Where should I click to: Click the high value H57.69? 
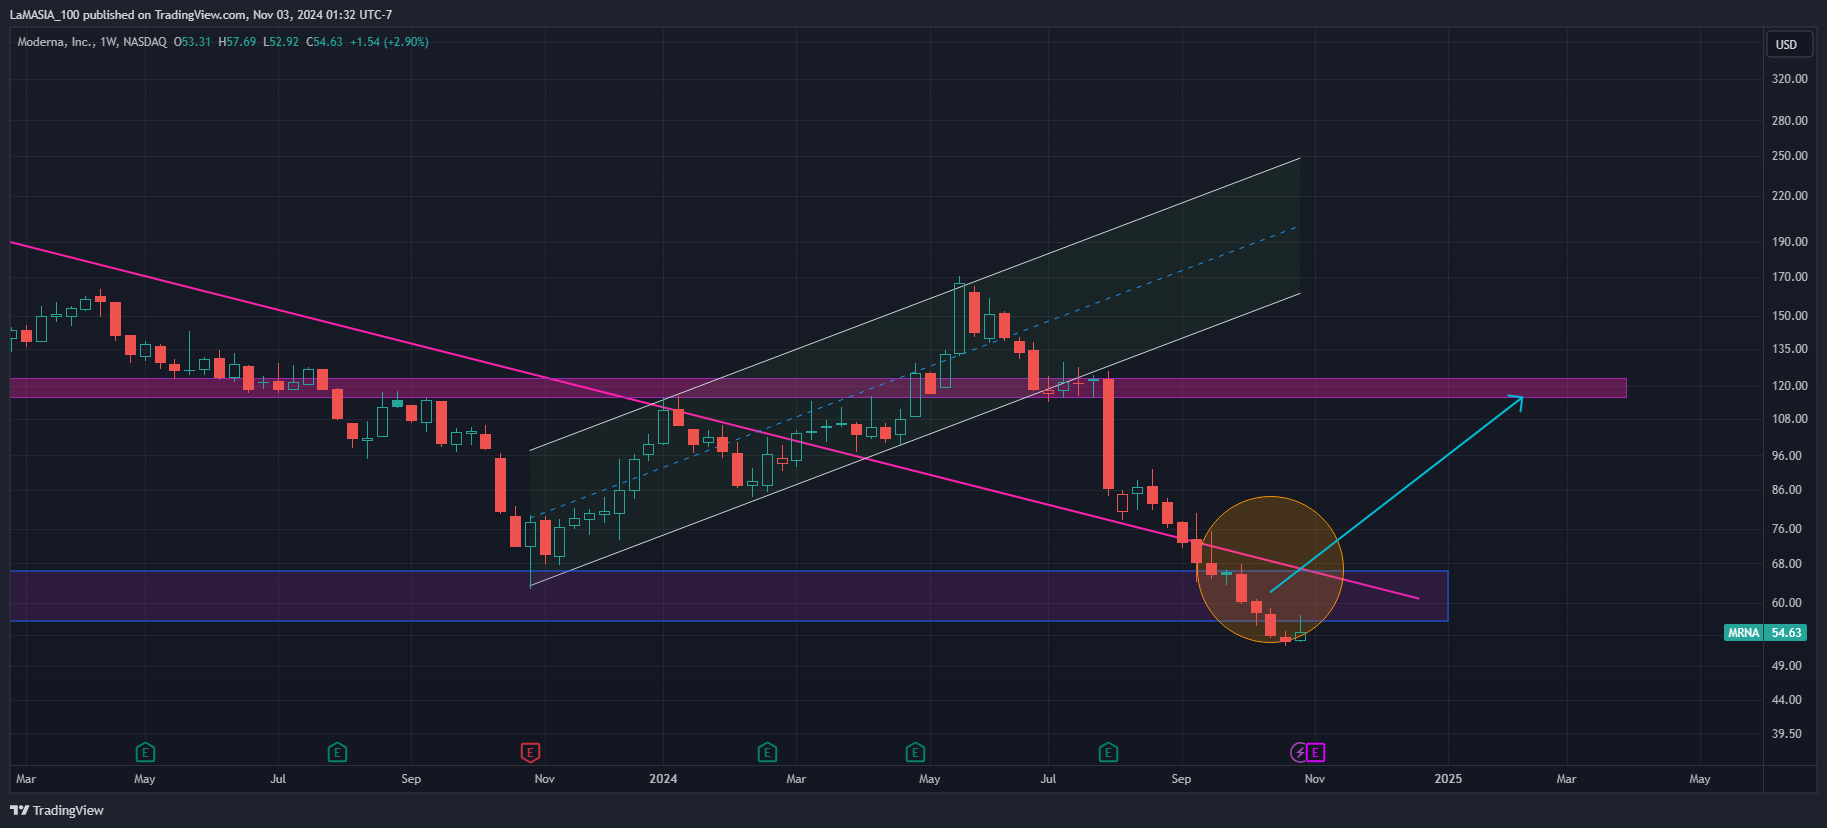coord(237,42)
